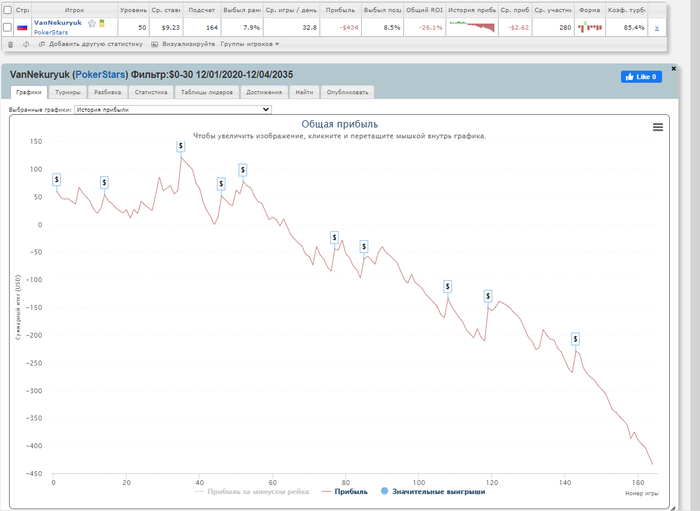The width and height of the screenshot is (700, 511).
Task: Open the 'Таблицы лидеров' tab
Action: [207, 92]
